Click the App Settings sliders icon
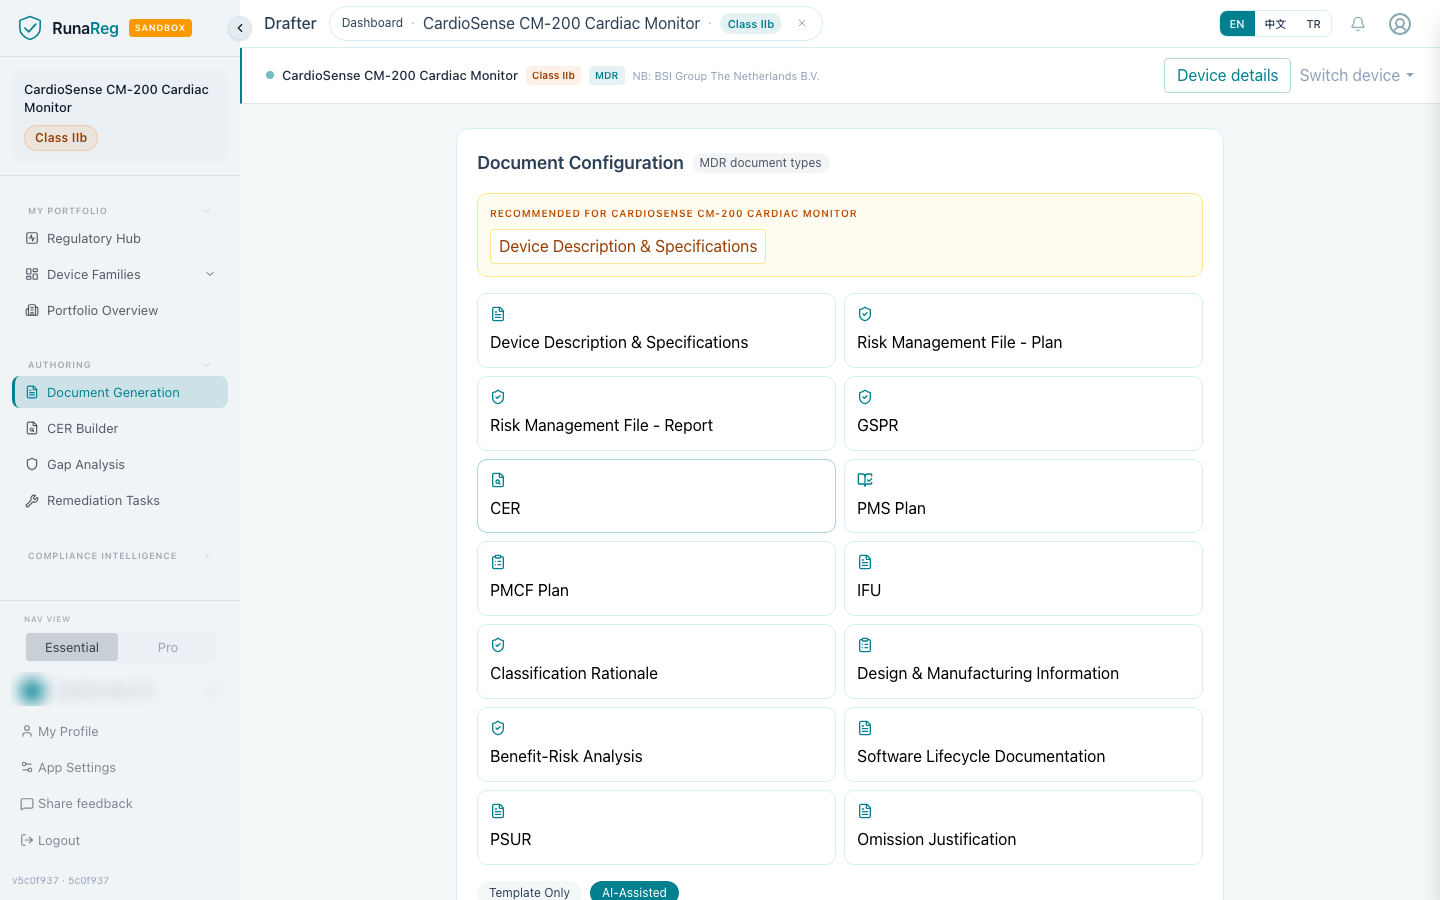Screen dimensions: 1440x900 click(27, 767)
